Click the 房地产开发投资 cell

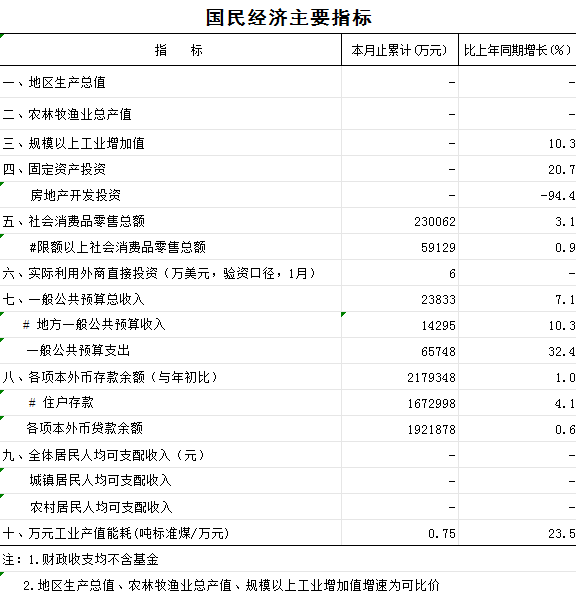point(171,195)
